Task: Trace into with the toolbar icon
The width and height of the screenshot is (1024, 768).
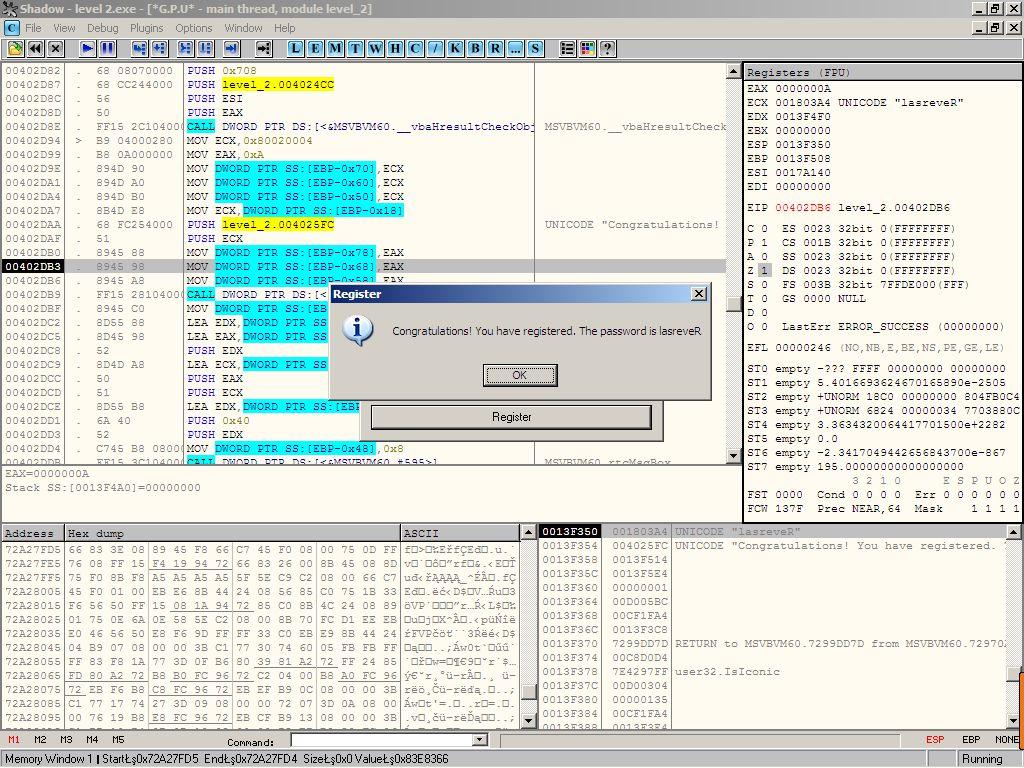Action: [x=185, y=48]
